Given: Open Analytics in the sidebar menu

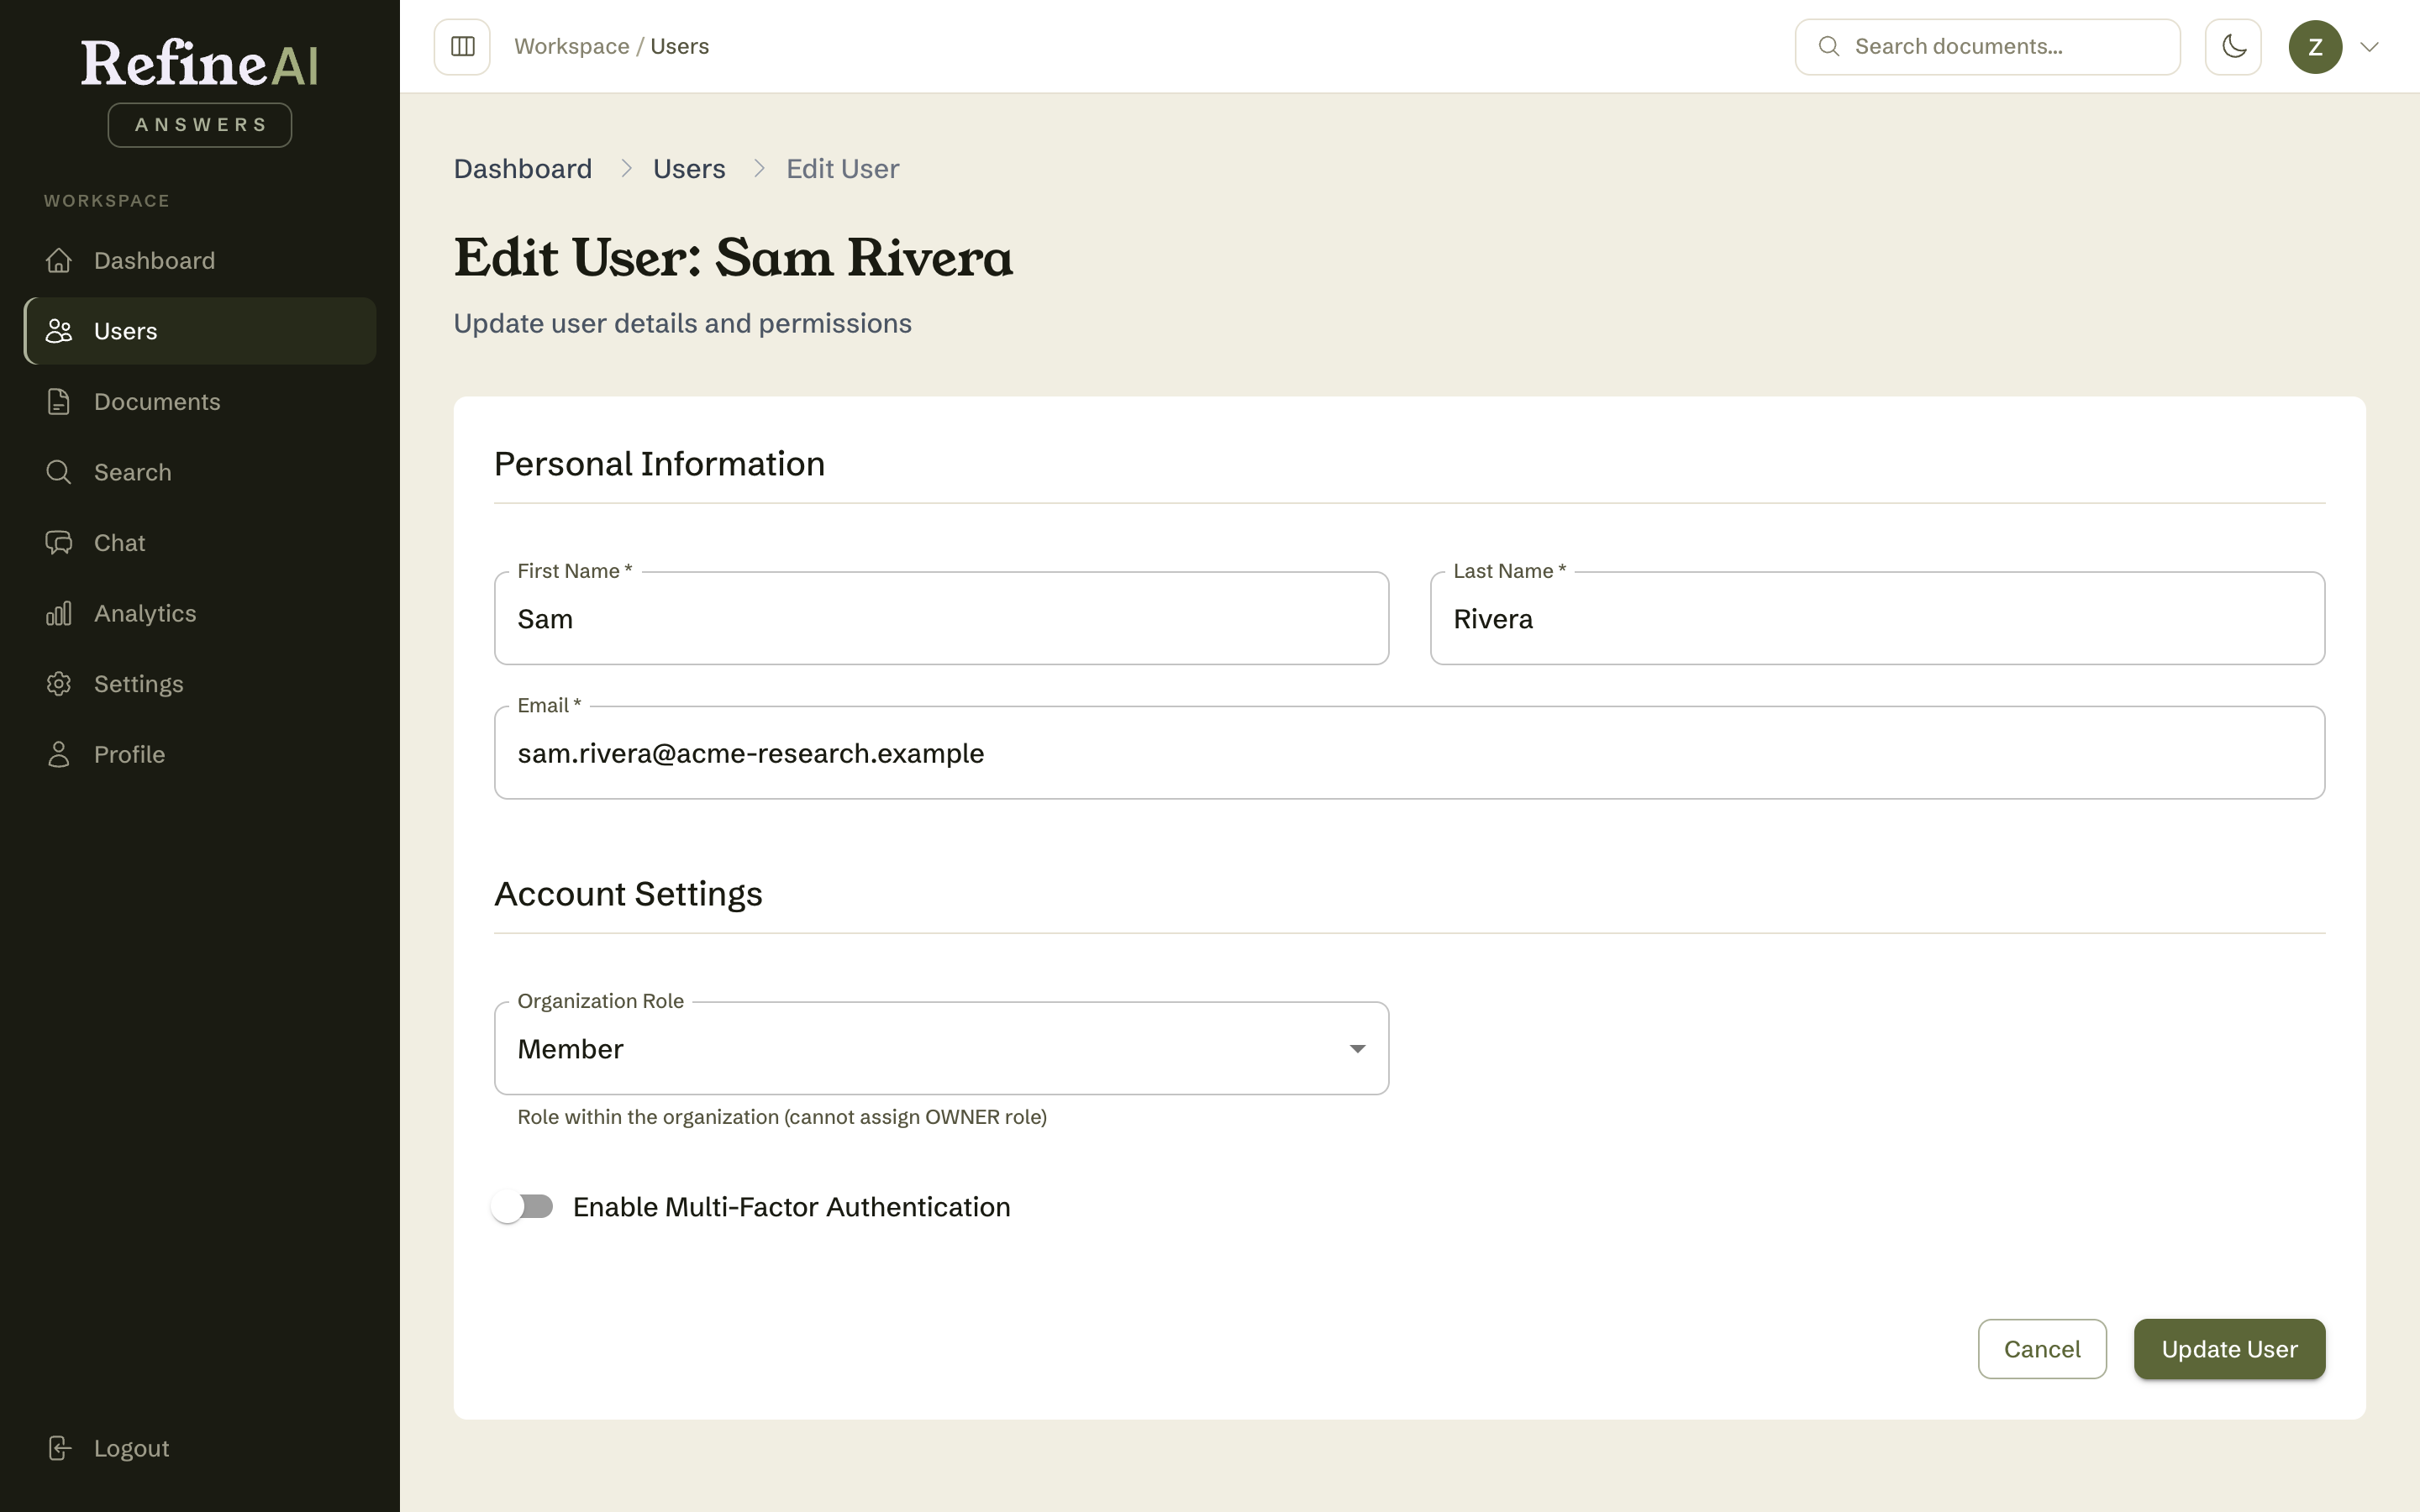Looking at the screenshot, I should (200, 613).
